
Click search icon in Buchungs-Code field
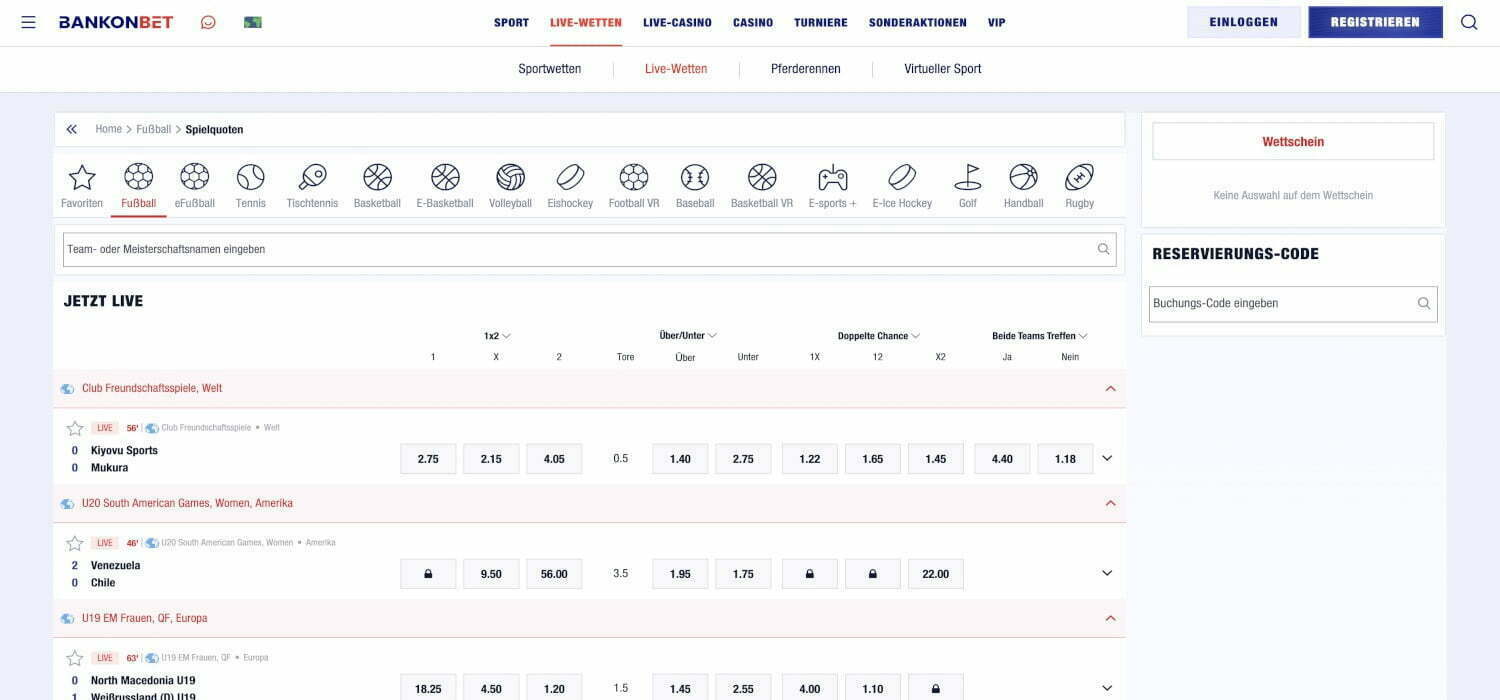(1424, 303)
